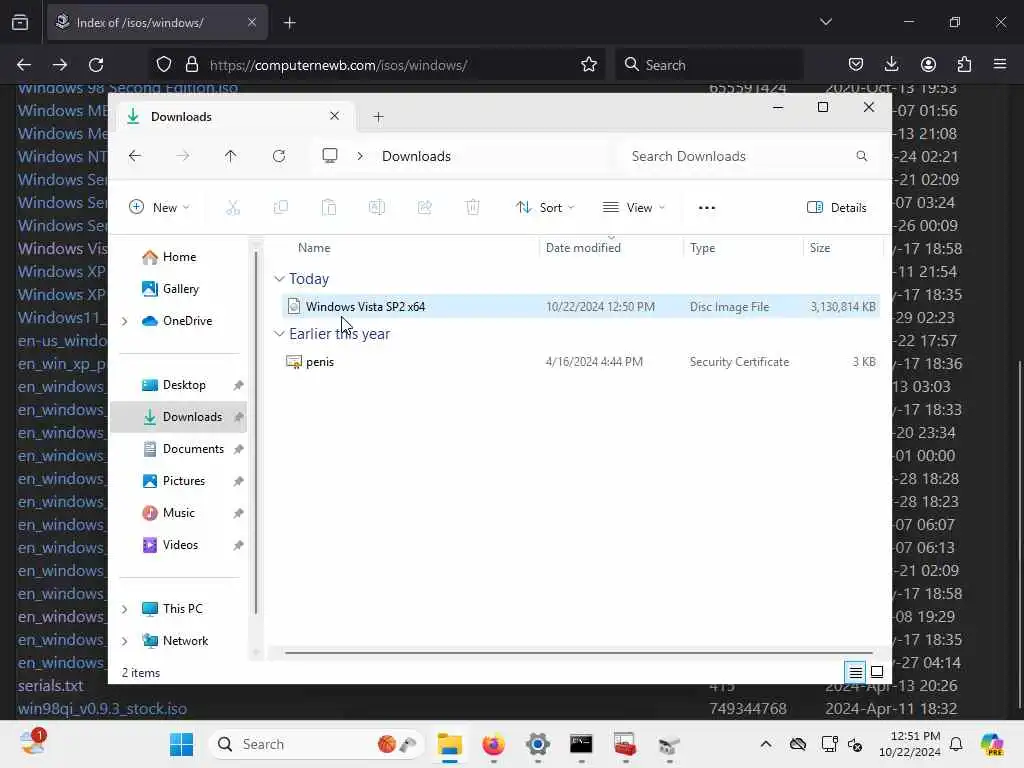This screenshot has height=768, width=1024.
Task: Select Windows Vista SP2 x64 file
Action: 581,306
